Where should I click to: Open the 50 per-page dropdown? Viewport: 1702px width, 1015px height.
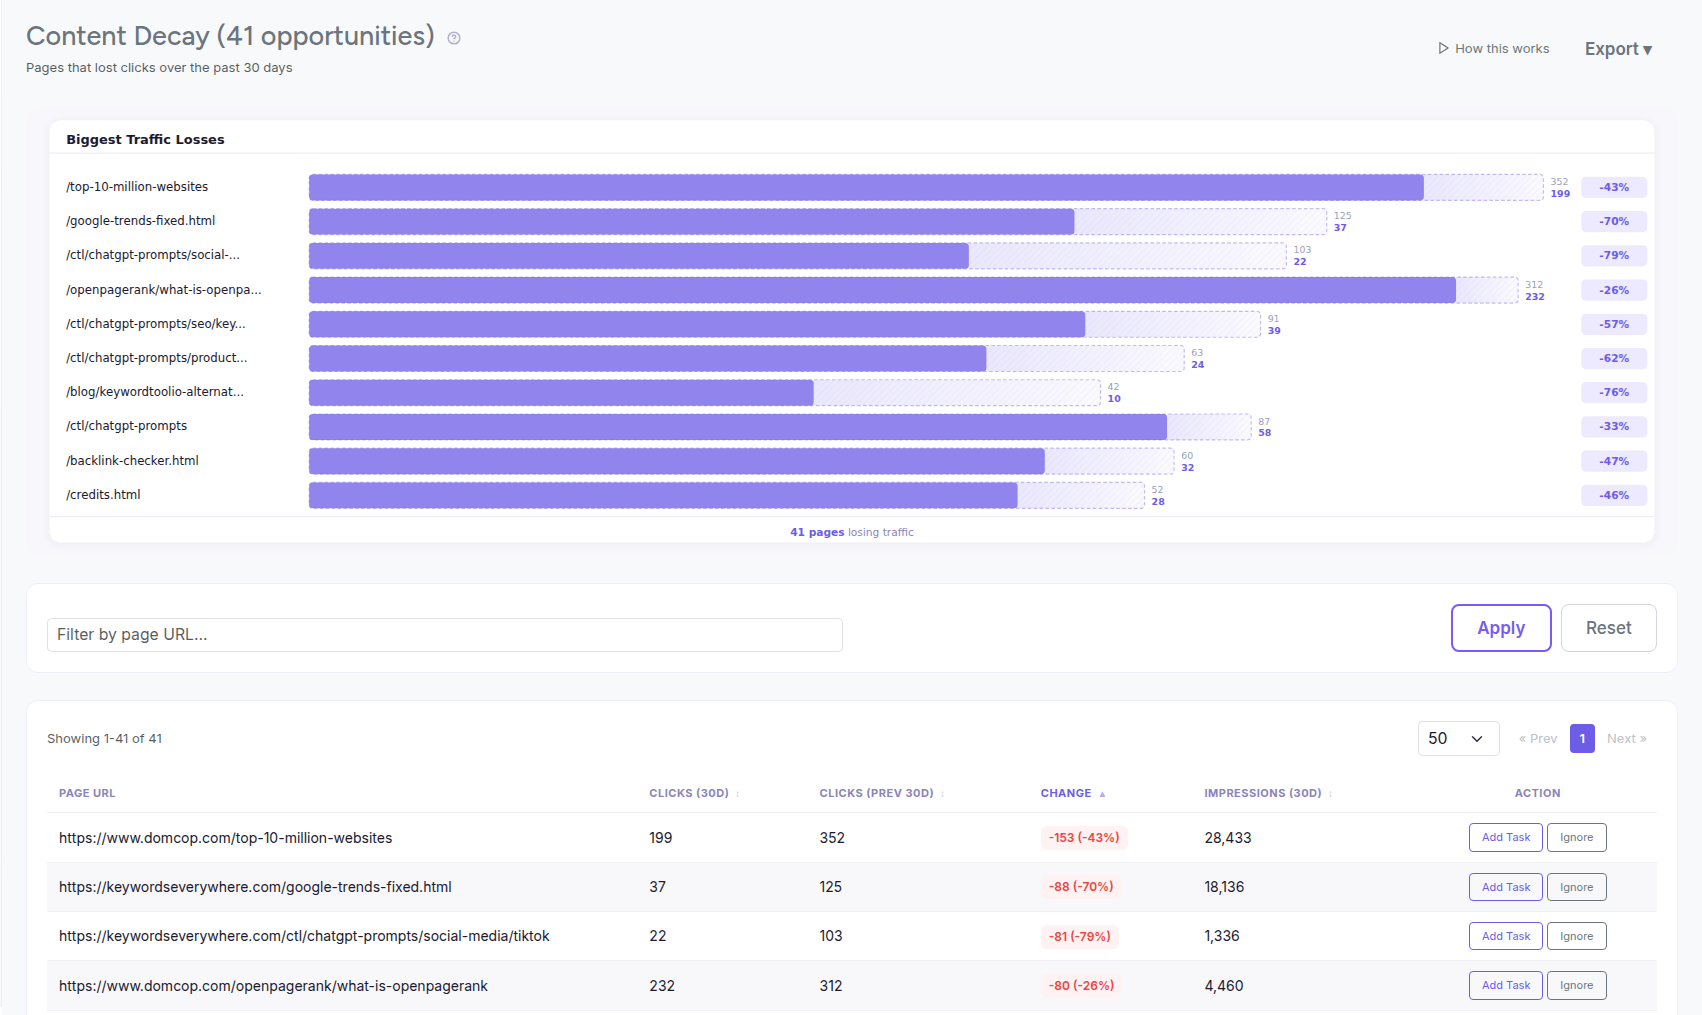(x=1458, y=738)
